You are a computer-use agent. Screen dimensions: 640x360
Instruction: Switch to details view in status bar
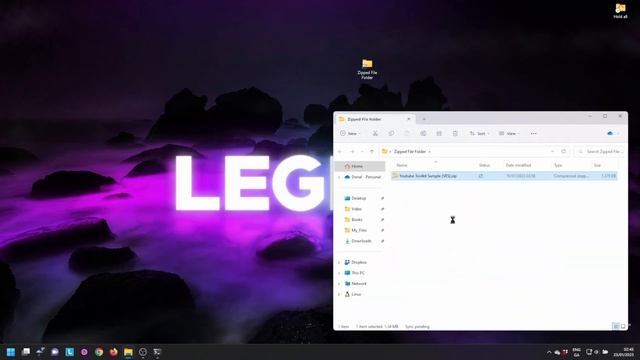click(x=616, y=326)
